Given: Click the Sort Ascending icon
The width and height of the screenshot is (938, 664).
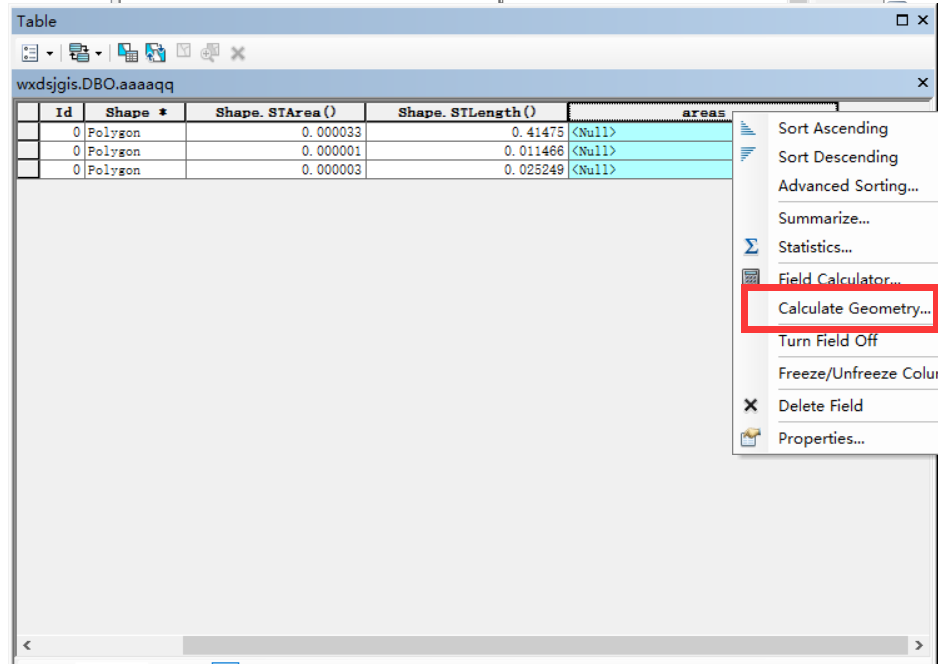Looking at the screenshot, I should click(751, 128).
